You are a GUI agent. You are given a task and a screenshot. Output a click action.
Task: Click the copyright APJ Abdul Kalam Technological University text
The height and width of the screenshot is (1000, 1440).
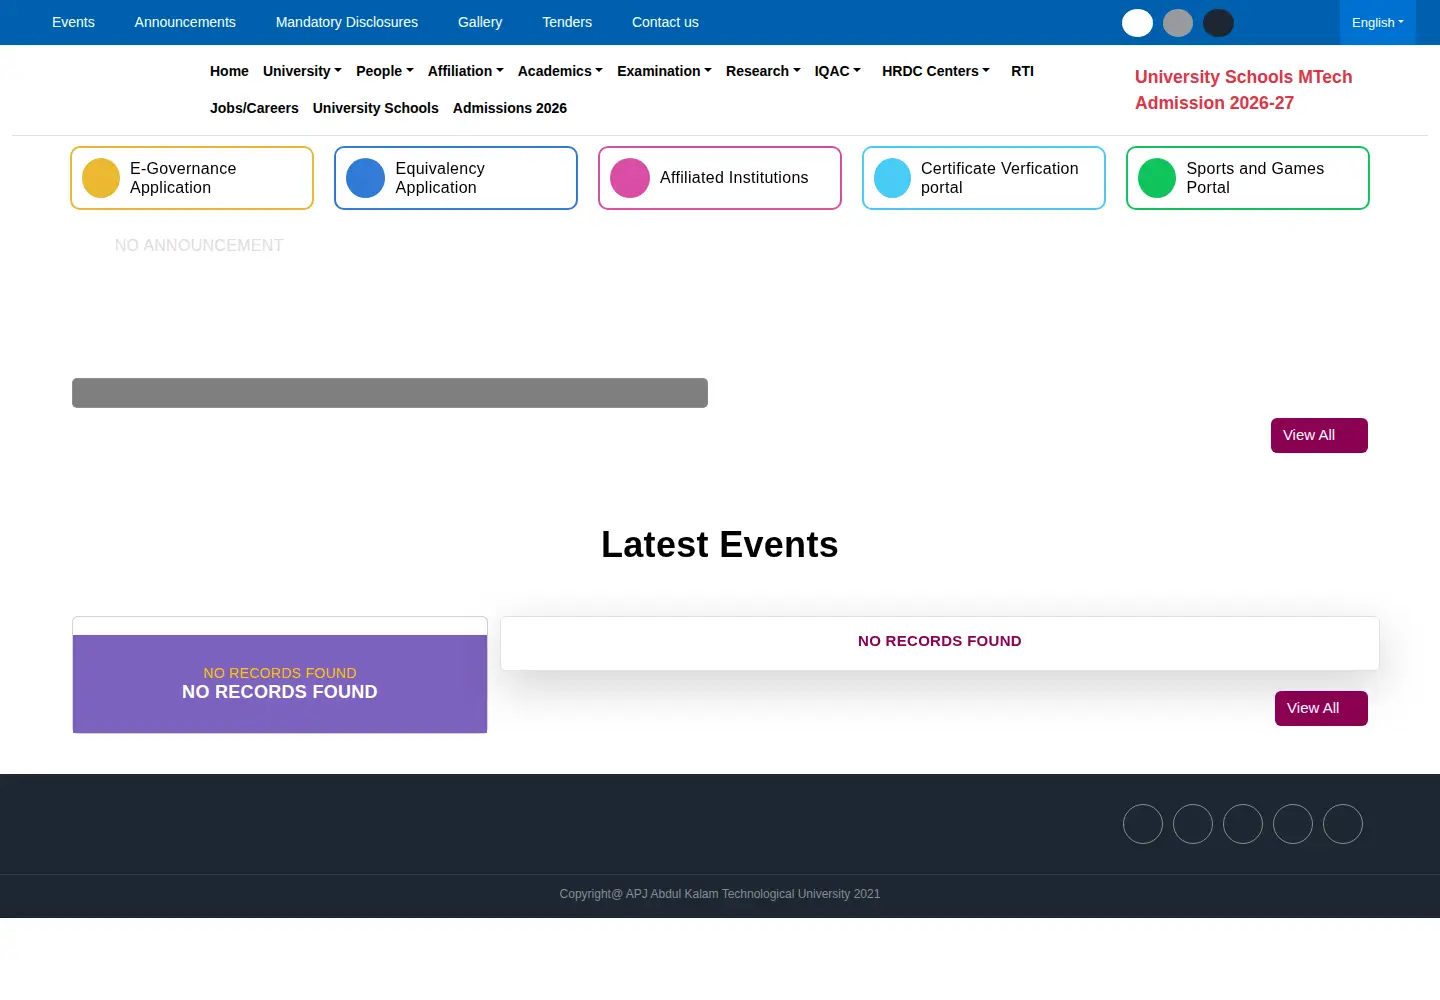[720, 894]
